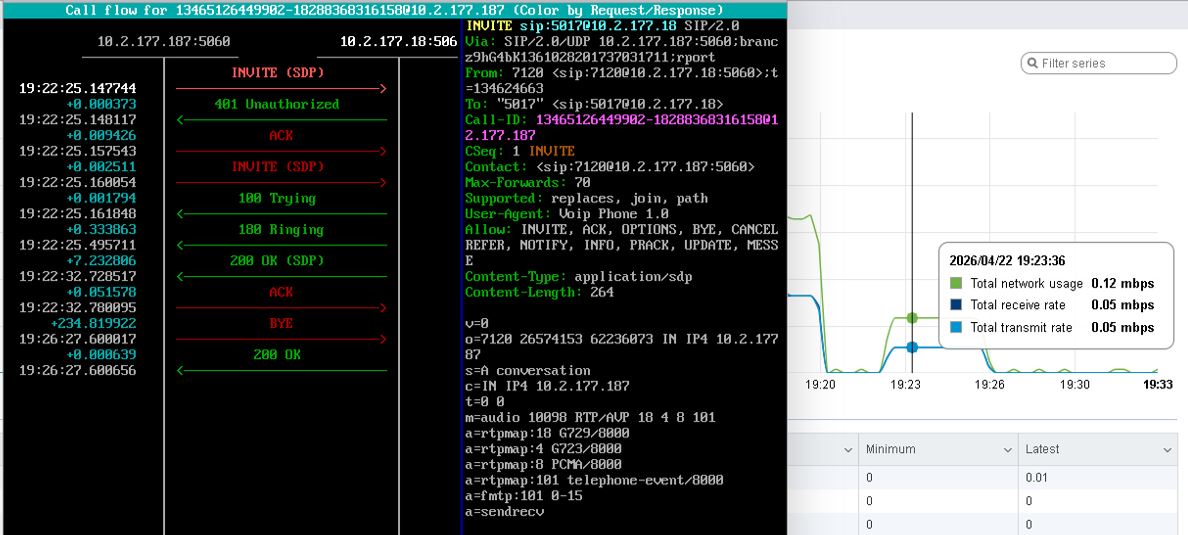This screenshot has width=1188, height=535.
Task: Click green Total network usage legend swatch
Action: pos(956,283)
